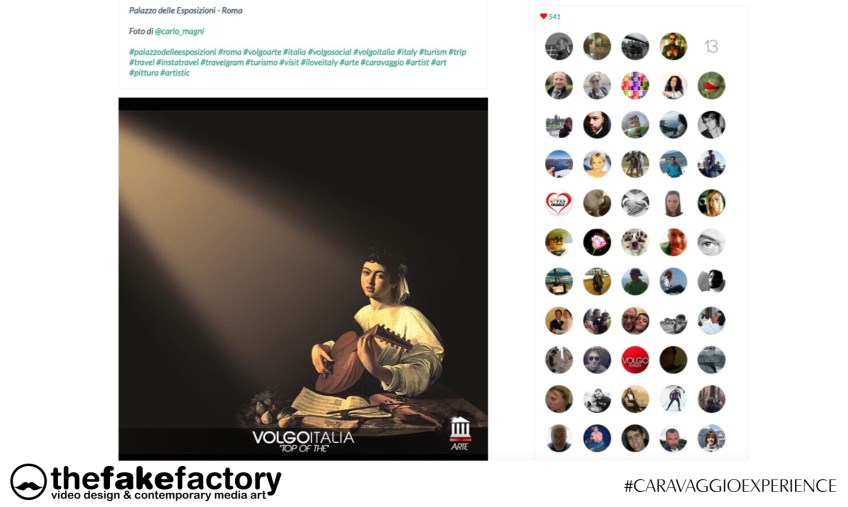Open the @carlo_magni profile link
The height and width of the screenshot is (507, 848).
(x=179, y=31)
